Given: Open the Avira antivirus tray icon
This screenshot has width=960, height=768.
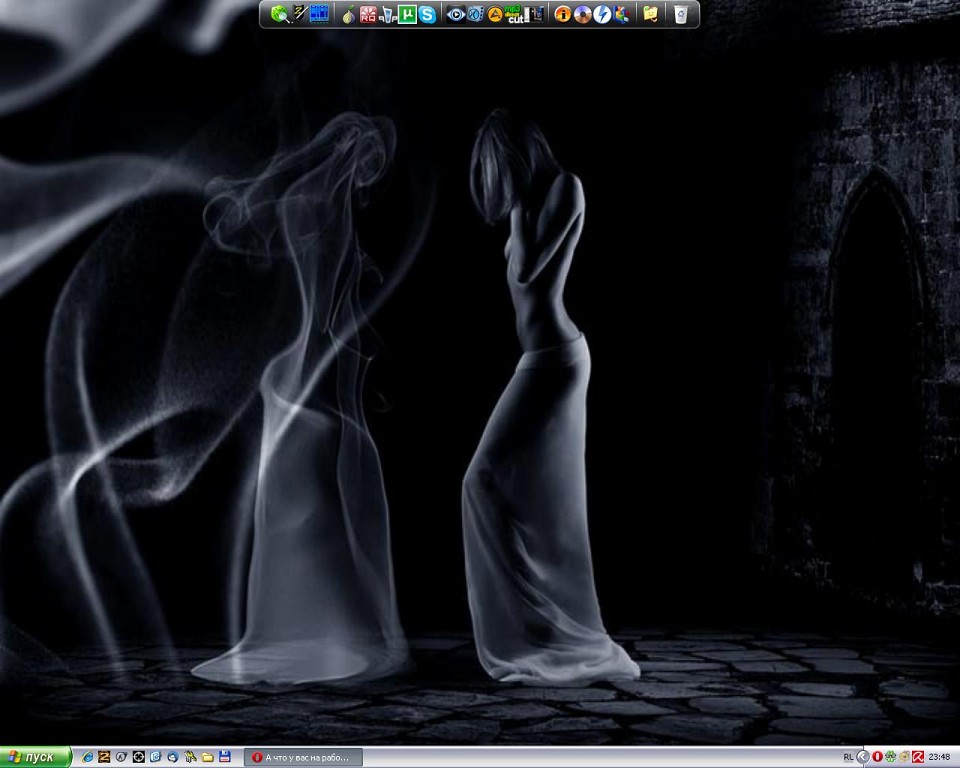Looking at the screenshot, I should [x=917, y=757].
